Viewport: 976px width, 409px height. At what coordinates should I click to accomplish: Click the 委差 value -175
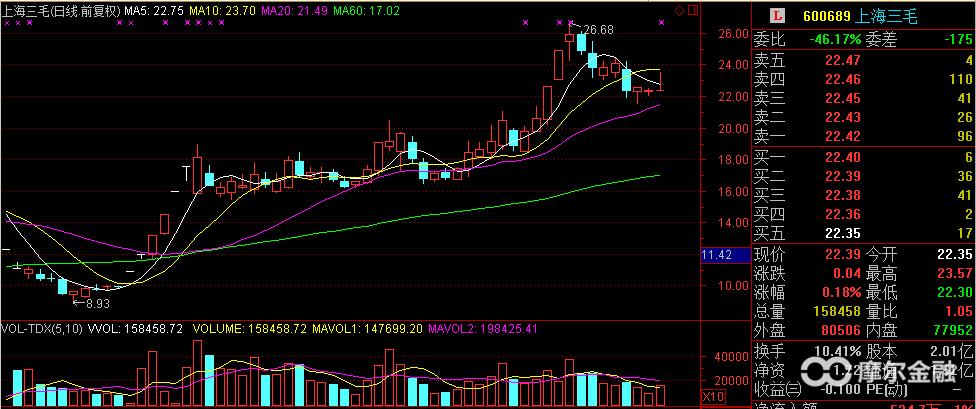pyautogui.click(x=958, y=40)
